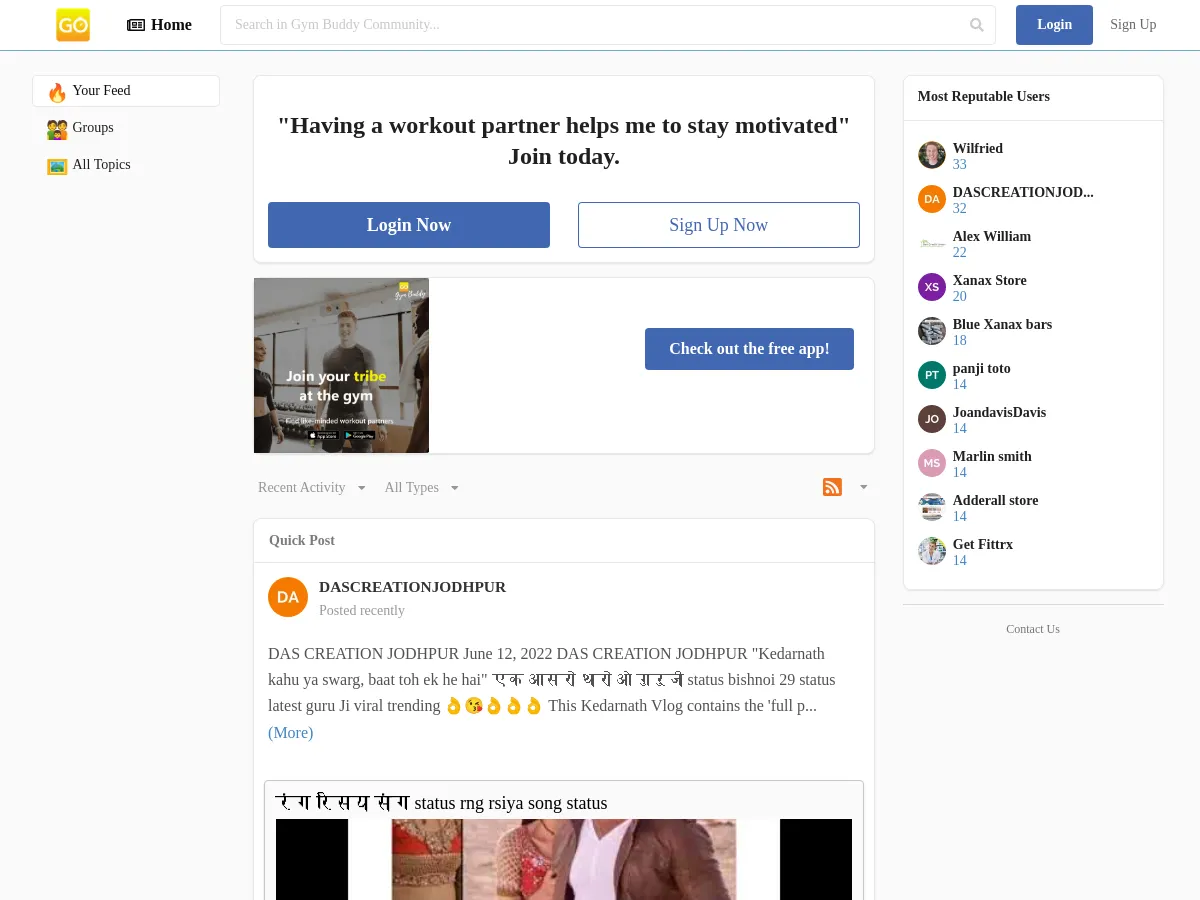Click DASCREATIONJODHPUR's orange post avatar
The height and width of the screenshot is (900, 1200).
click(x=288, y=597)
